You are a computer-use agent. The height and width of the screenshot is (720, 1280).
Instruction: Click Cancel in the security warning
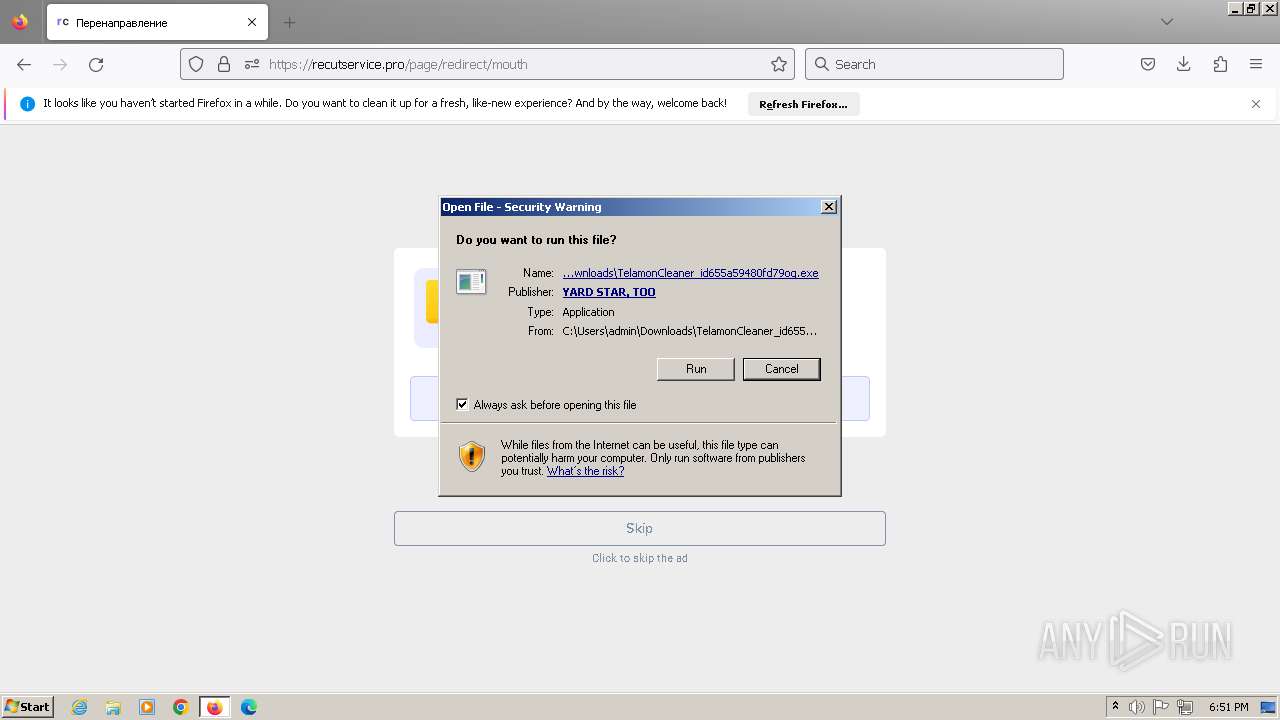pyautogui.click(x=782, y=369)
